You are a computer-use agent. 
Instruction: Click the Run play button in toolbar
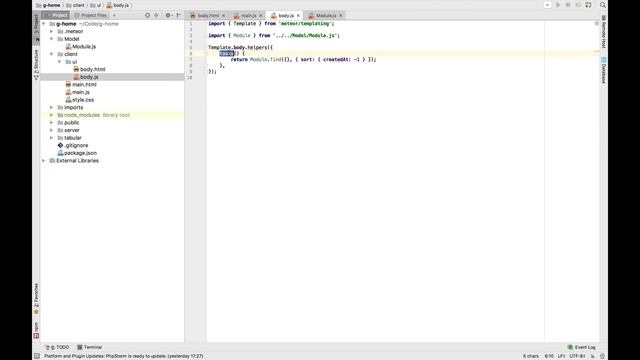click(x=558, y=5)
